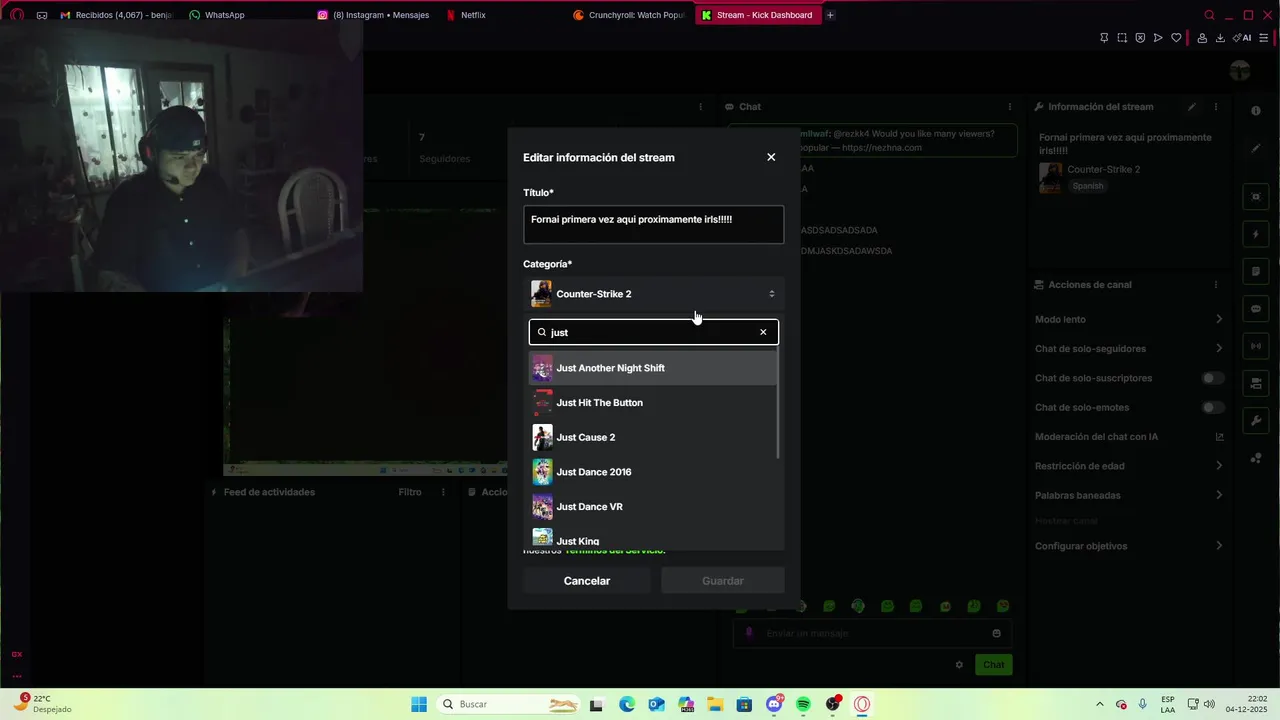Open browser tab search magnifier icon

1209,15
